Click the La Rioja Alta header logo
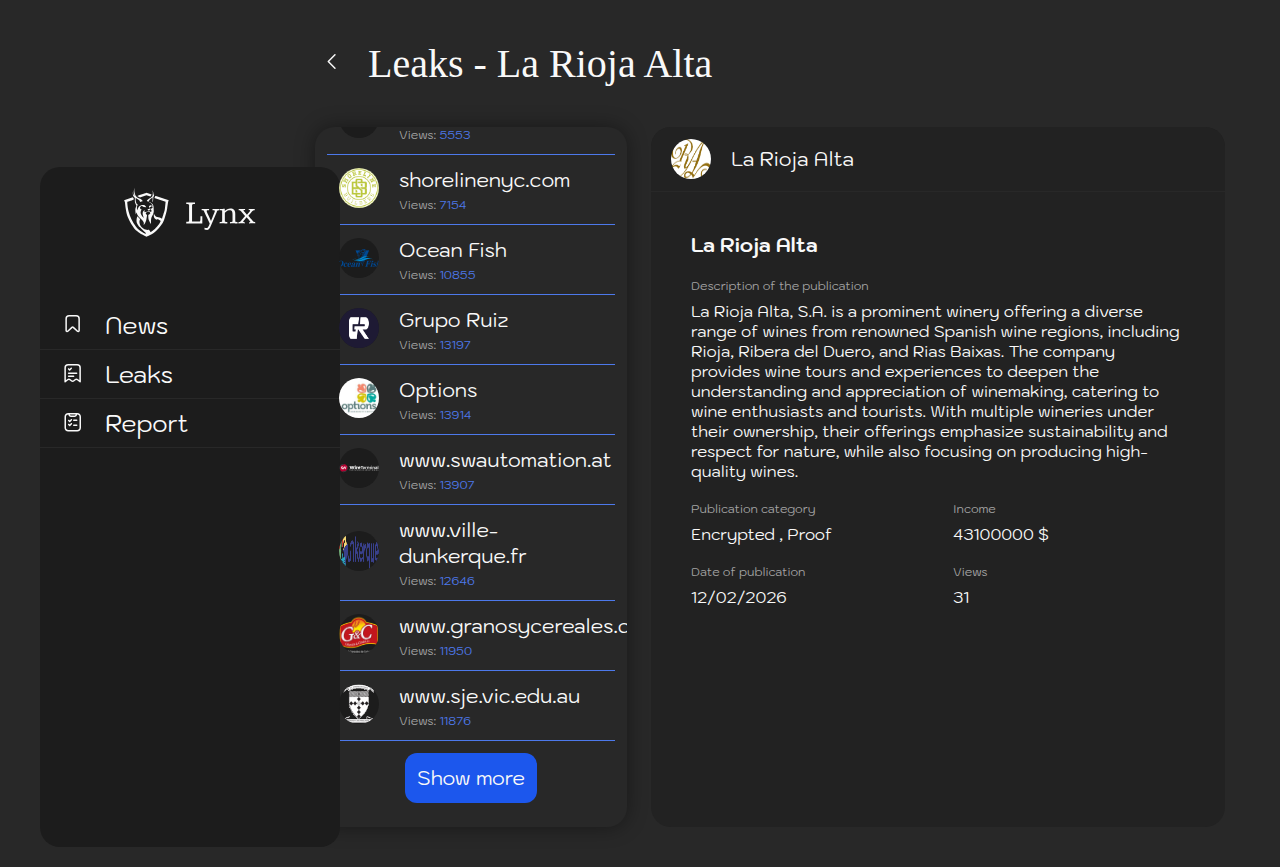The image size is (1280, 867). coord(691,159)
